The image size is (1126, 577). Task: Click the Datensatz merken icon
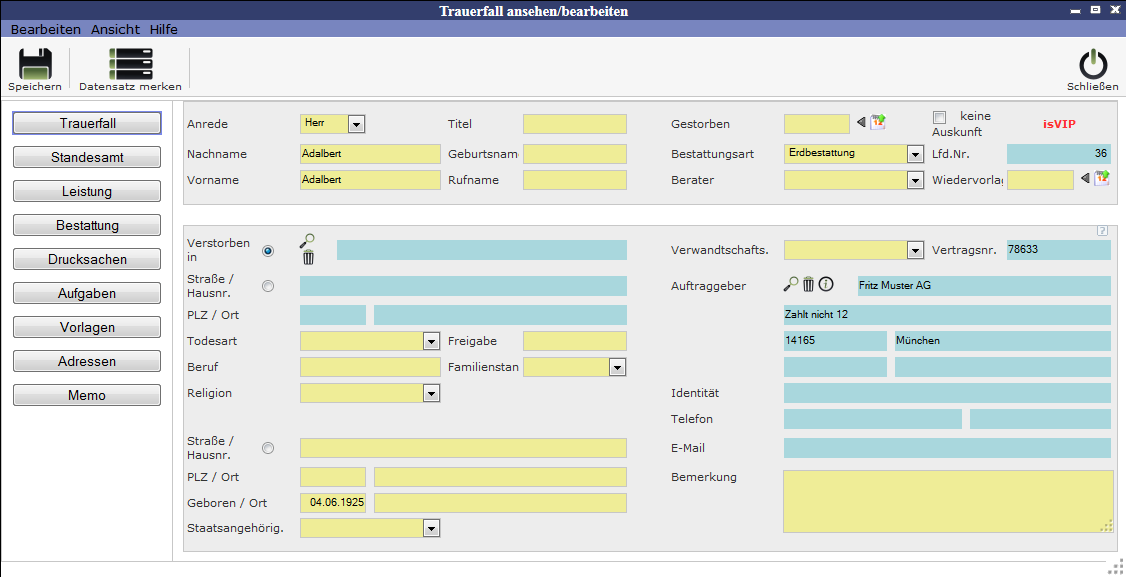click(x=130, y=65)
